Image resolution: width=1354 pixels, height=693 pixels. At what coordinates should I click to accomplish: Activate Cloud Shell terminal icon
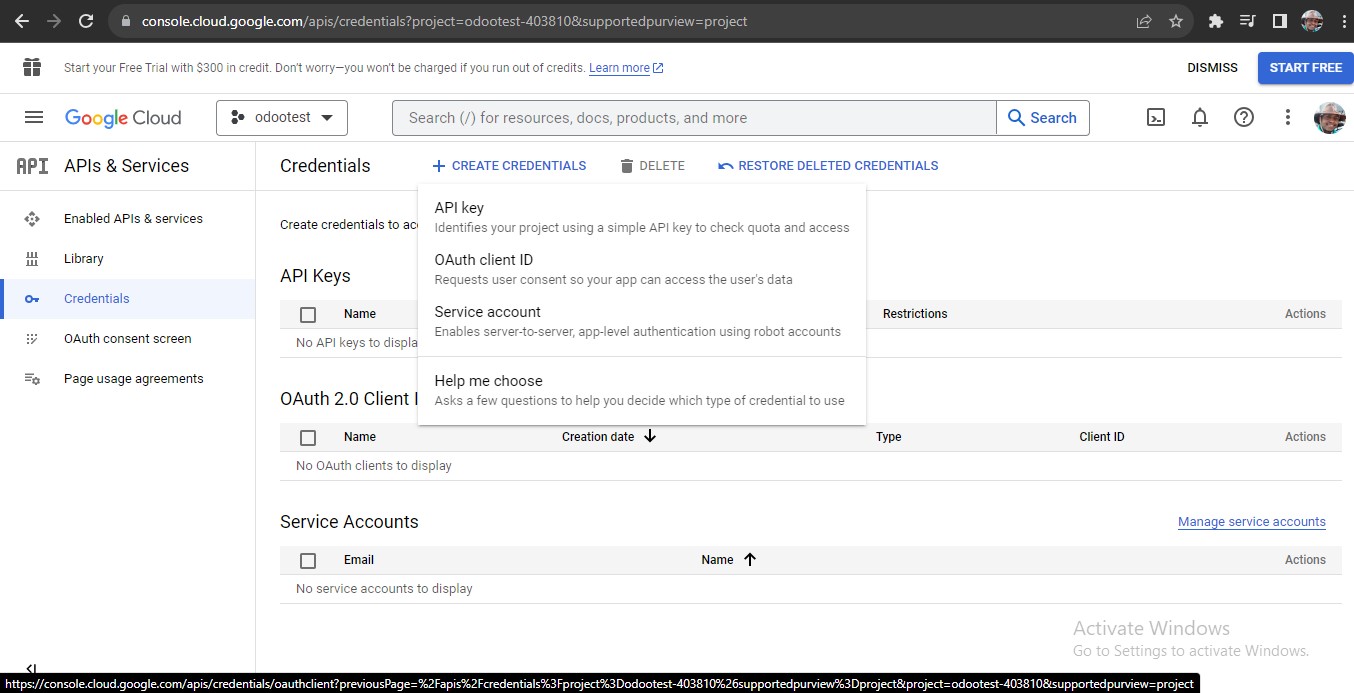pos(1156,117)
